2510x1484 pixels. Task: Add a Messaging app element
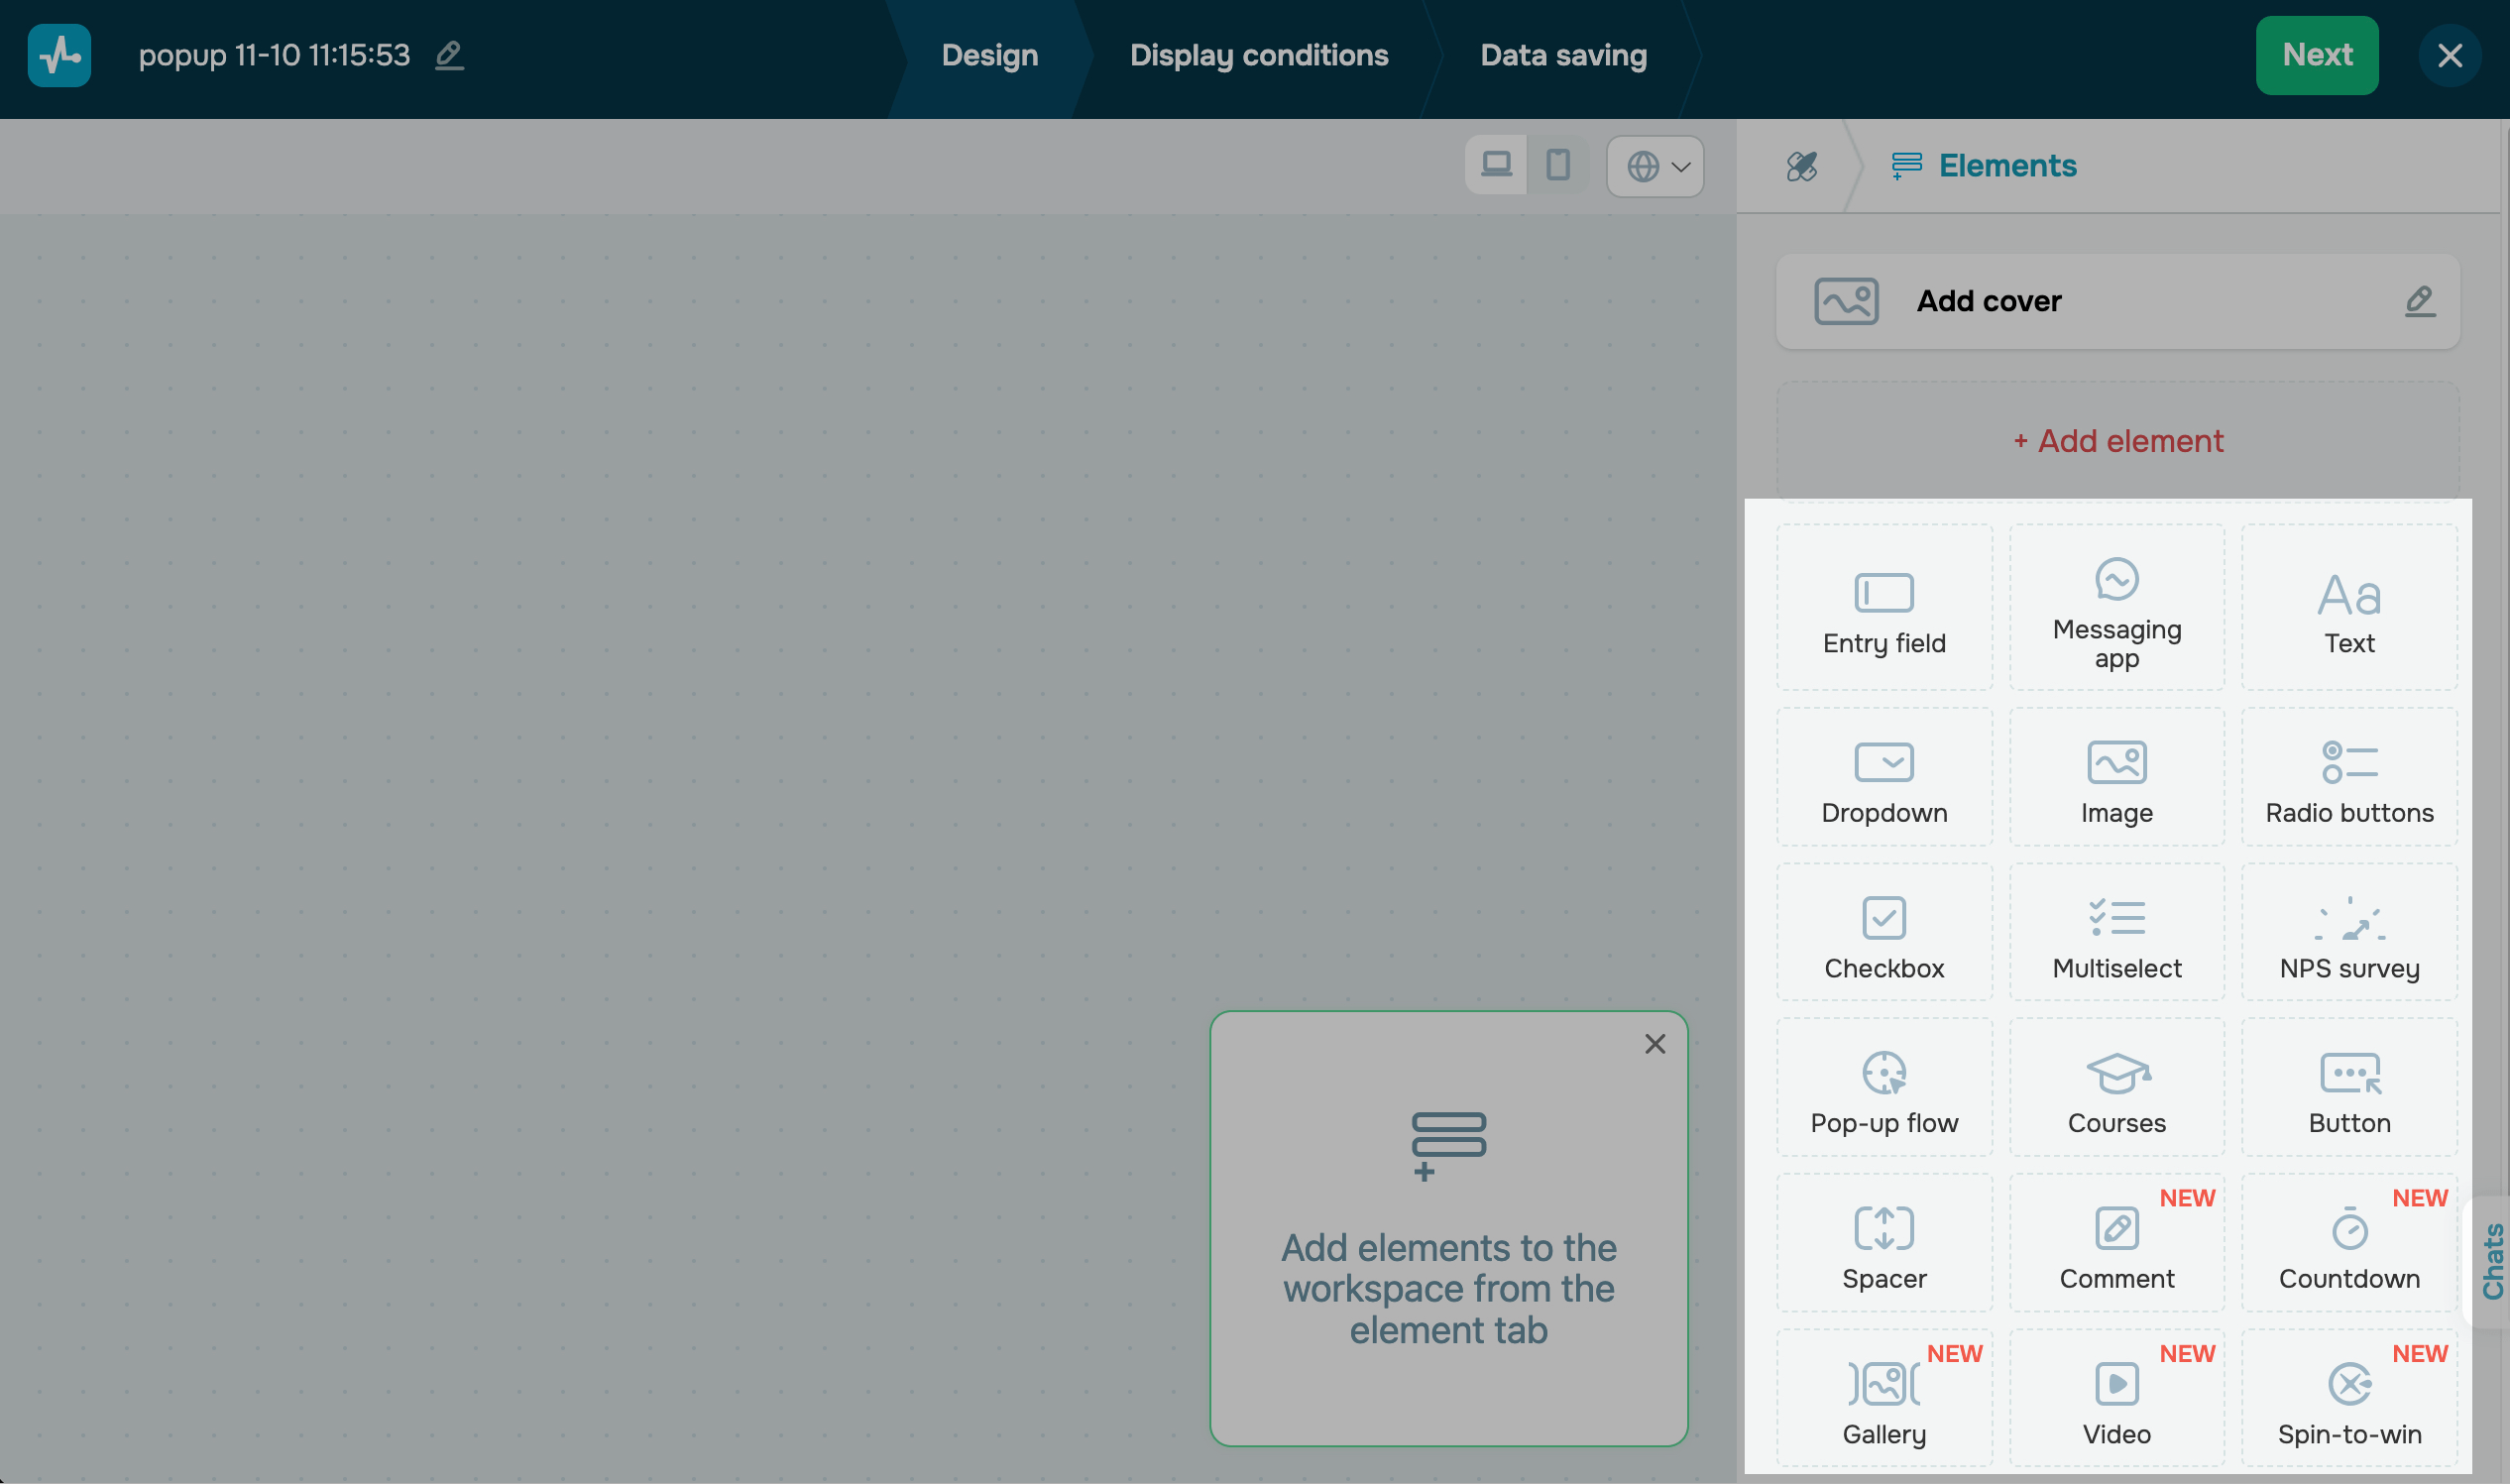2116,608
